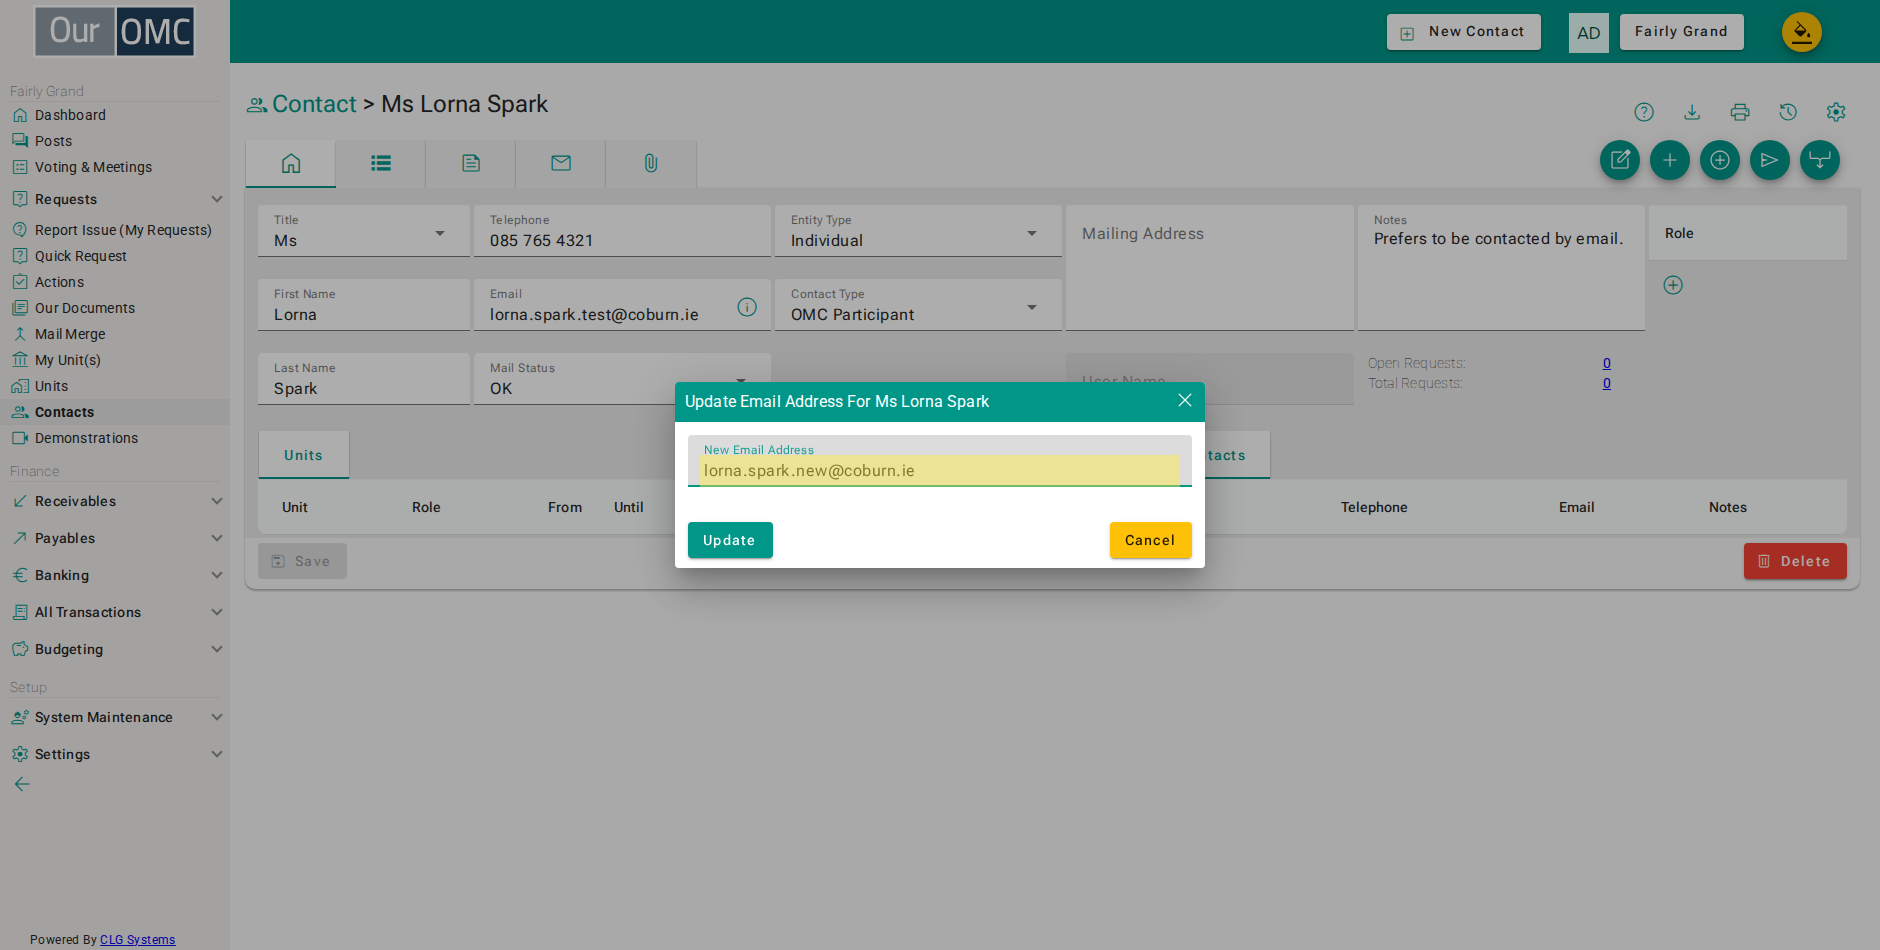
Task: Open the home tab icon
Action: pyautogui.click(x=291, y=163)
